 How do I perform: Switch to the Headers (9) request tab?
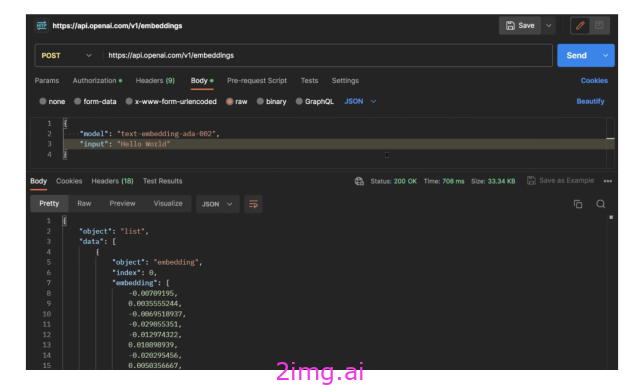click(x=155, y=81)
